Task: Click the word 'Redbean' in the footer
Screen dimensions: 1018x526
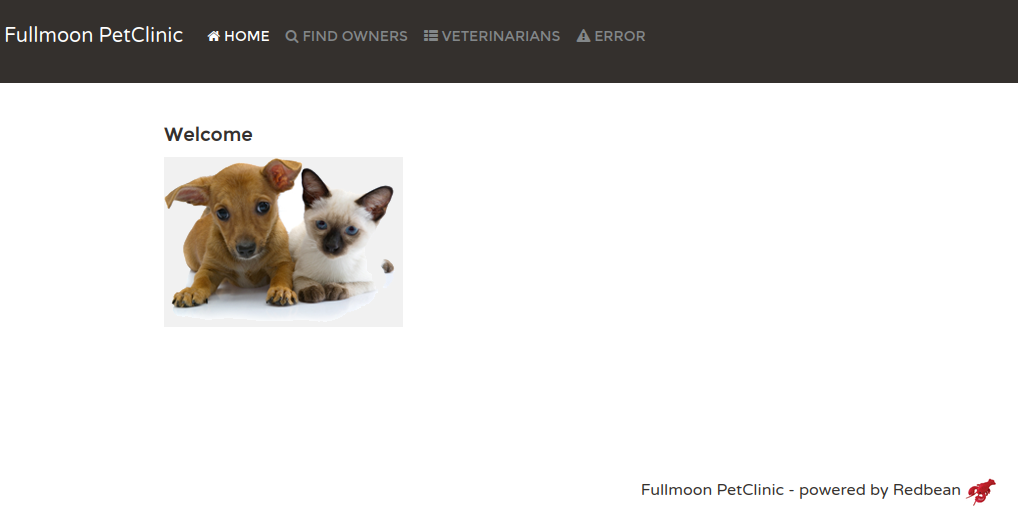Action: coord(926,490)
